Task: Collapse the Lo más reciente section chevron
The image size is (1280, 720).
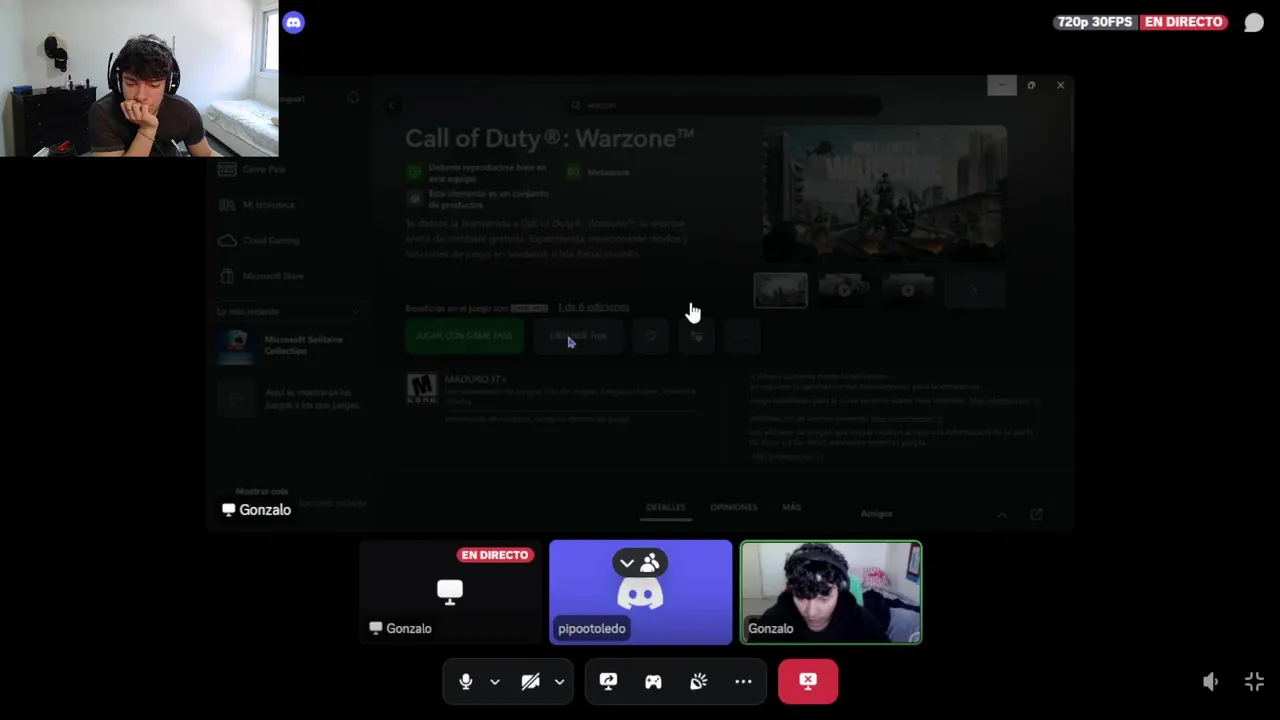Action: click(355, 312)
